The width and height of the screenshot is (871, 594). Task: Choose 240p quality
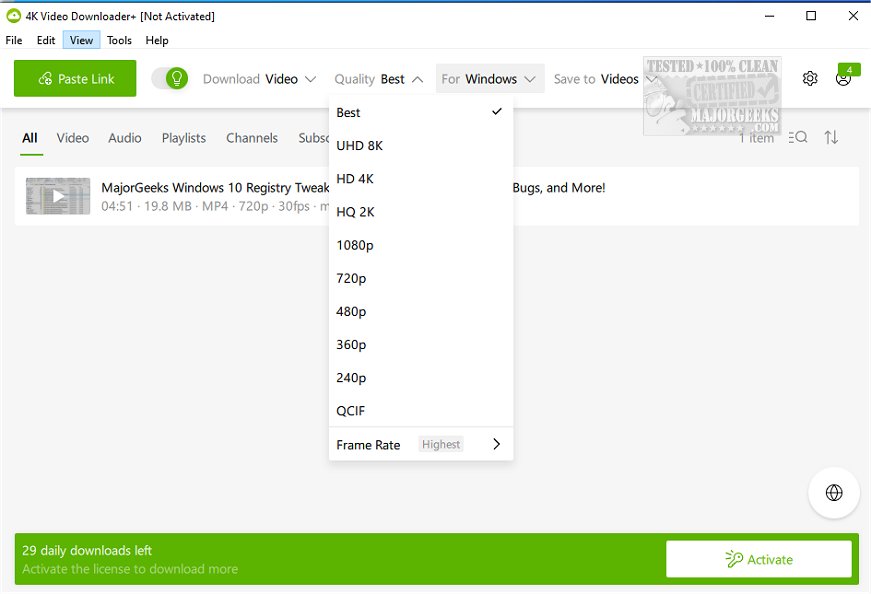[x=421, y=378]
